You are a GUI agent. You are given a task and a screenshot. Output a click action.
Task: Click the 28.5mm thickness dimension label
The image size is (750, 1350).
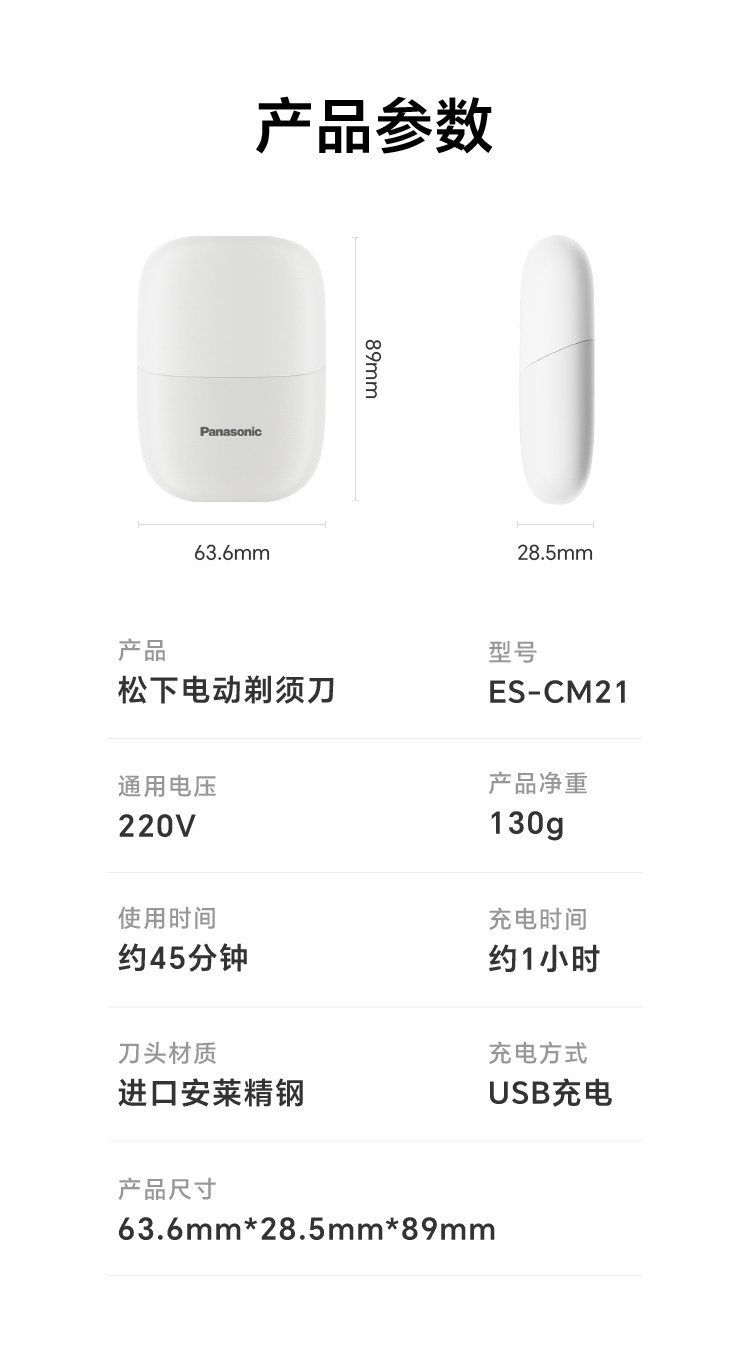[x=555, y=553]
